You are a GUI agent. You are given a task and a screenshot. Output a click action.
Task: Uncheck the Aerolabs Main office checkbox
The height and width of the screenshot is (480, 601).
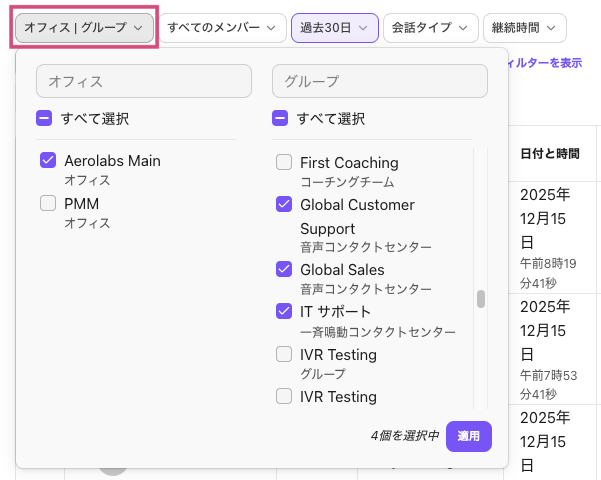(48, 160)
